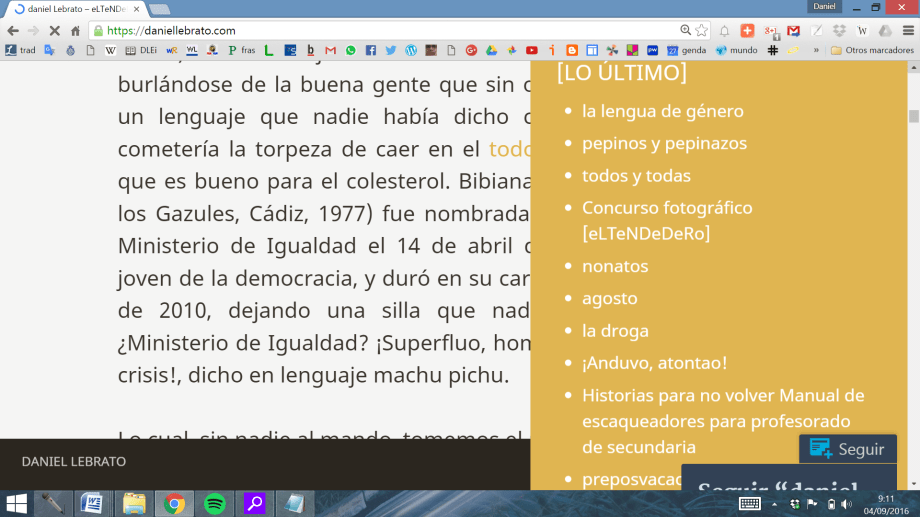The image size is (920, 517).
Task: Open 'Historias para no volver' post
Action: [723, 421]
